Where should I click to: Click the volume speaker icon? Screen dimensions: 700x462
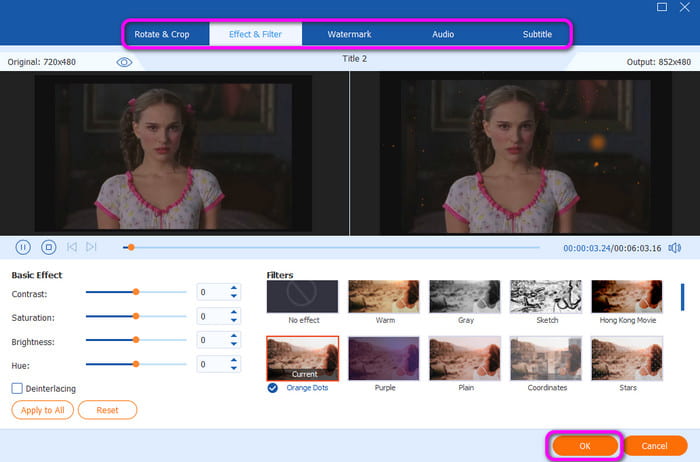[x=675, y=248]
